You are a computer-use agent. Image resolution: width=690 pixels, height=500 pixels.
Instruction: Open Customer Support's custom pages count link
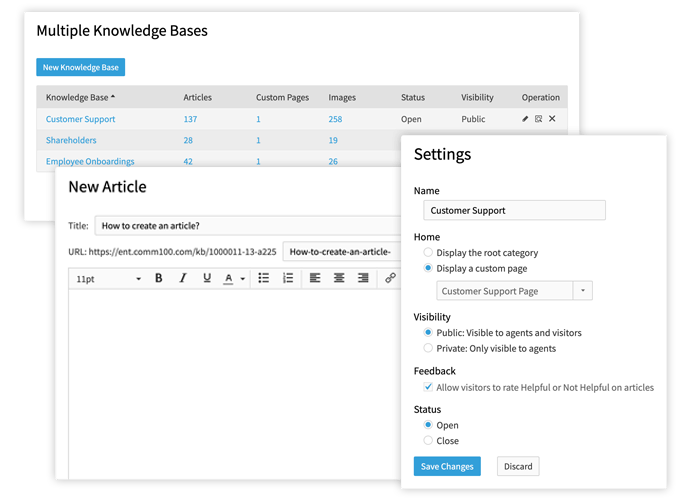258,119
